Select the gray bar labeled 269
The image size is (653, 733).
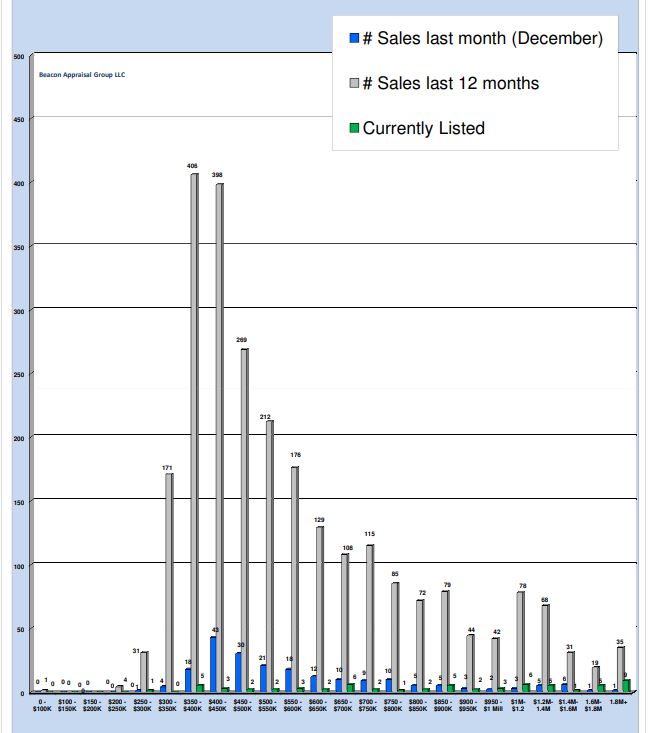click(x=244, y=518)
